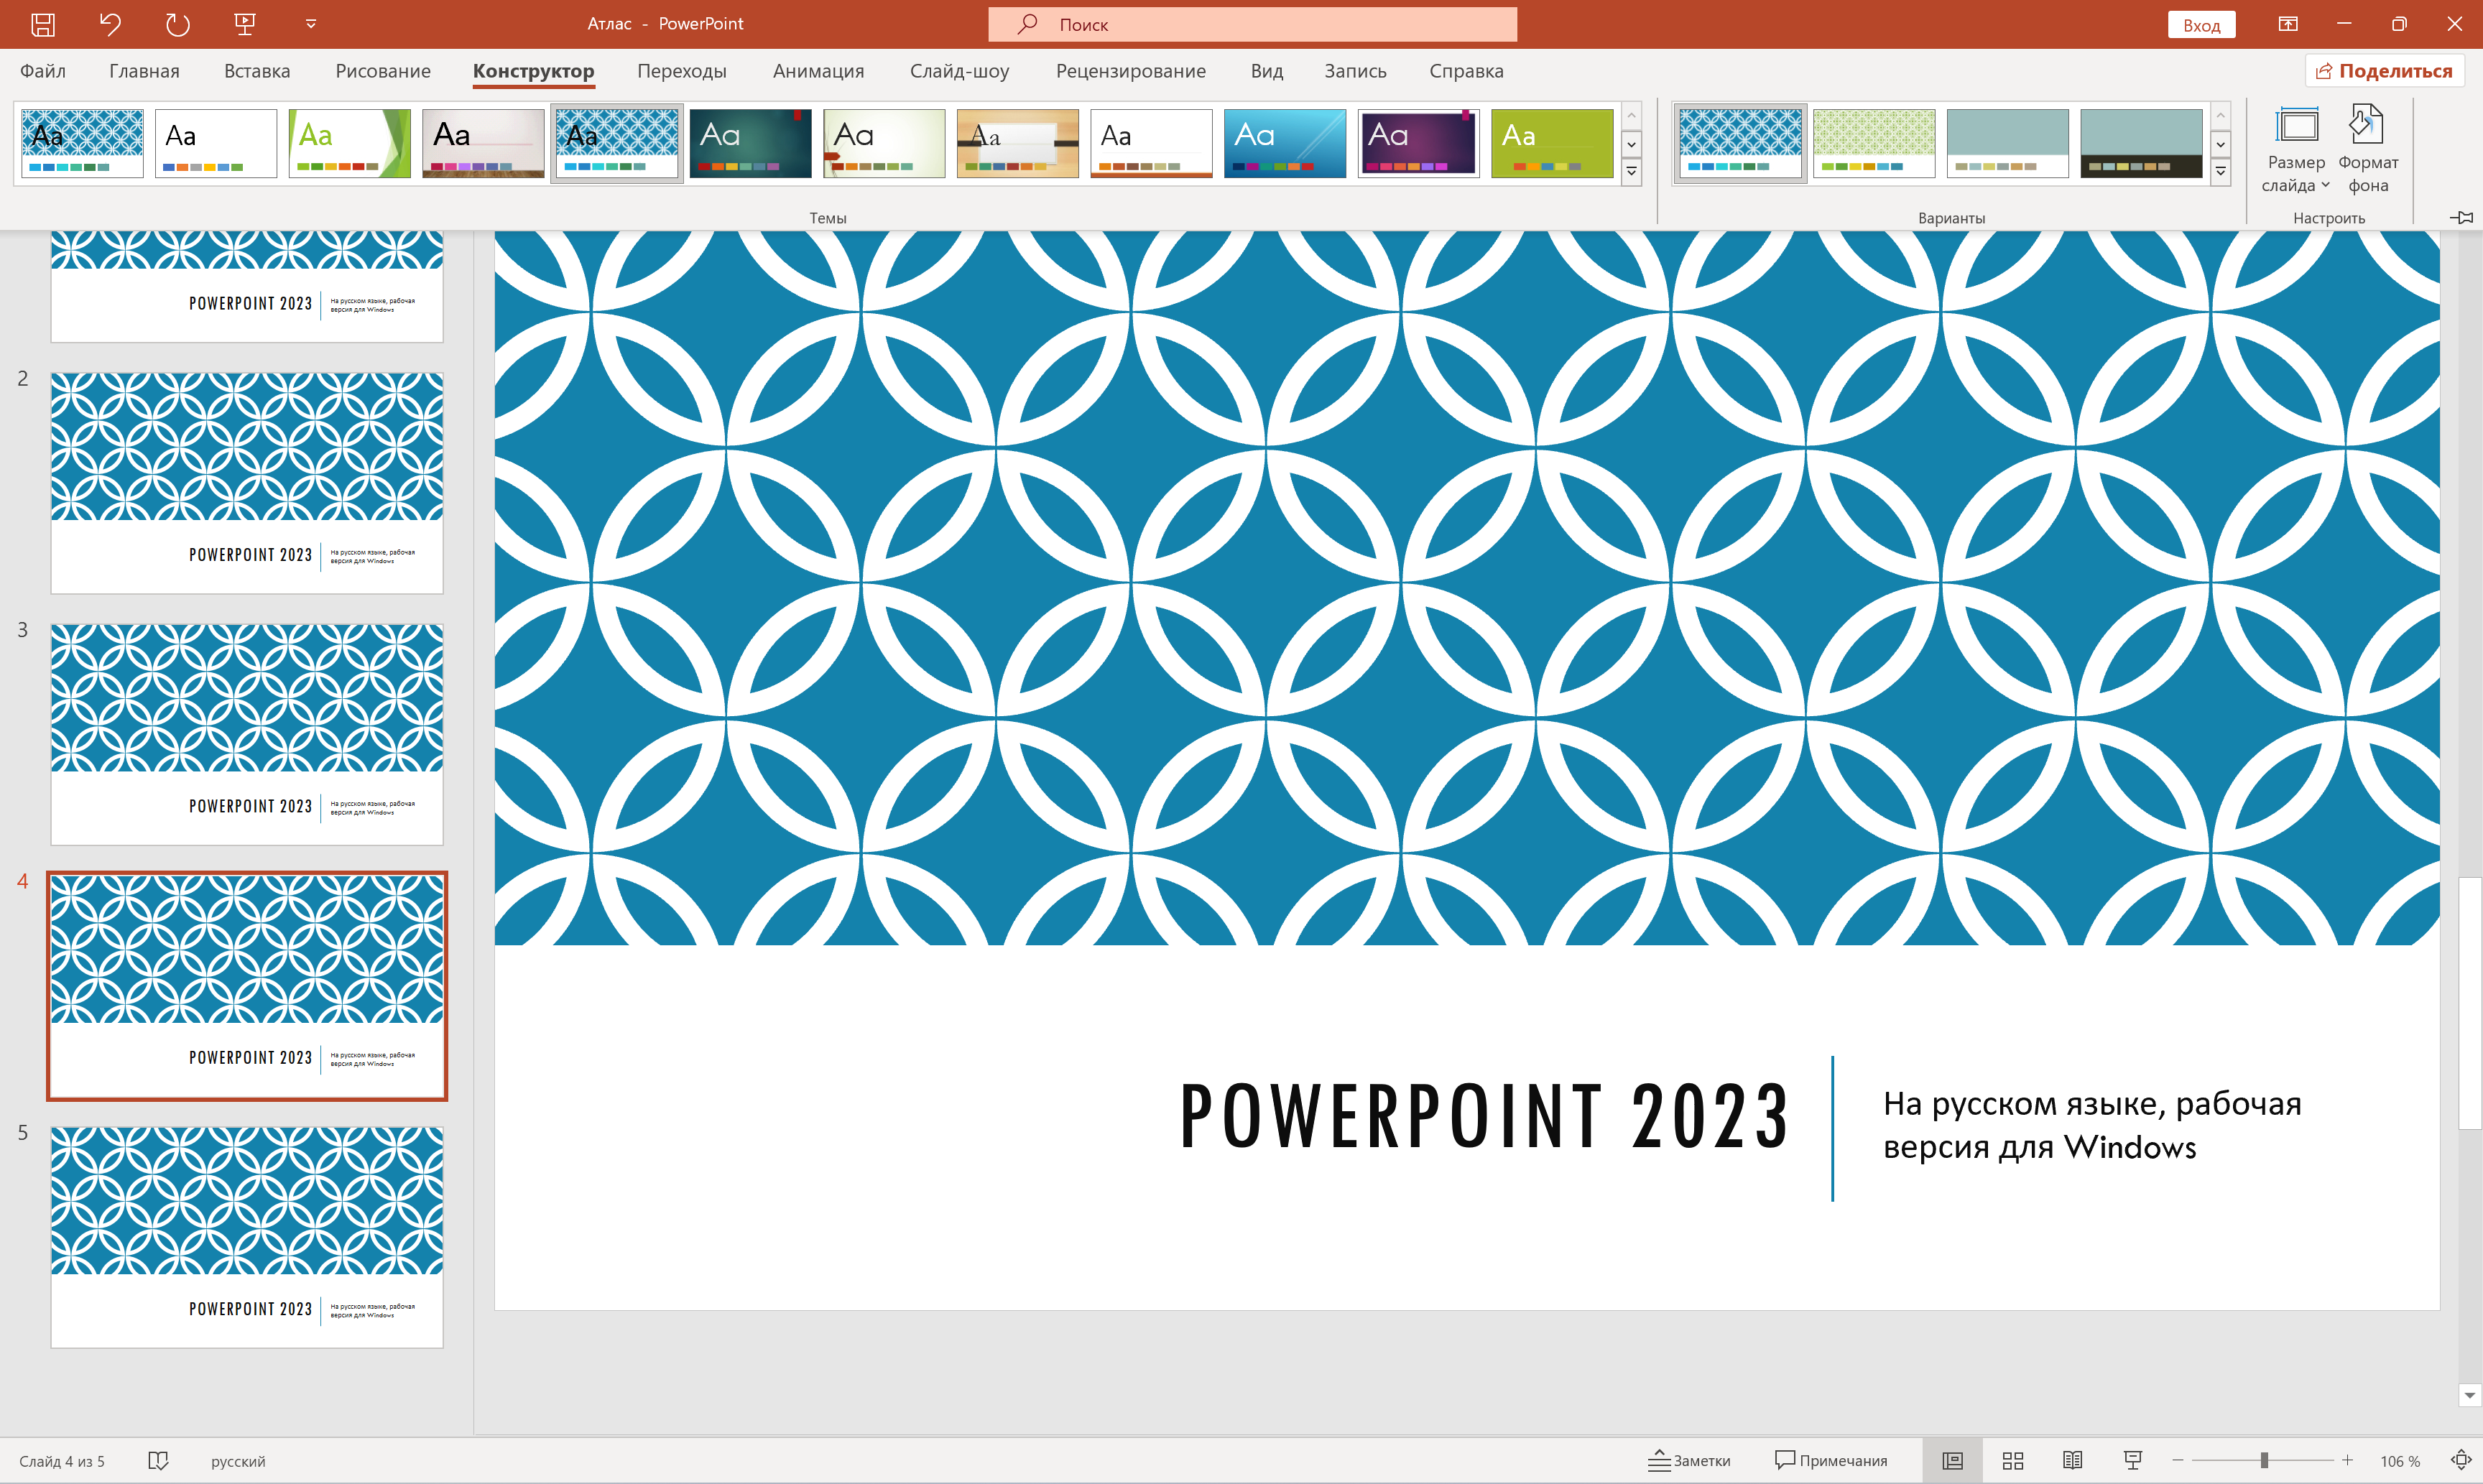Toggle ribbon display options
This screenshot has width=2483, height=1484.
click(x=2288, y=23)
